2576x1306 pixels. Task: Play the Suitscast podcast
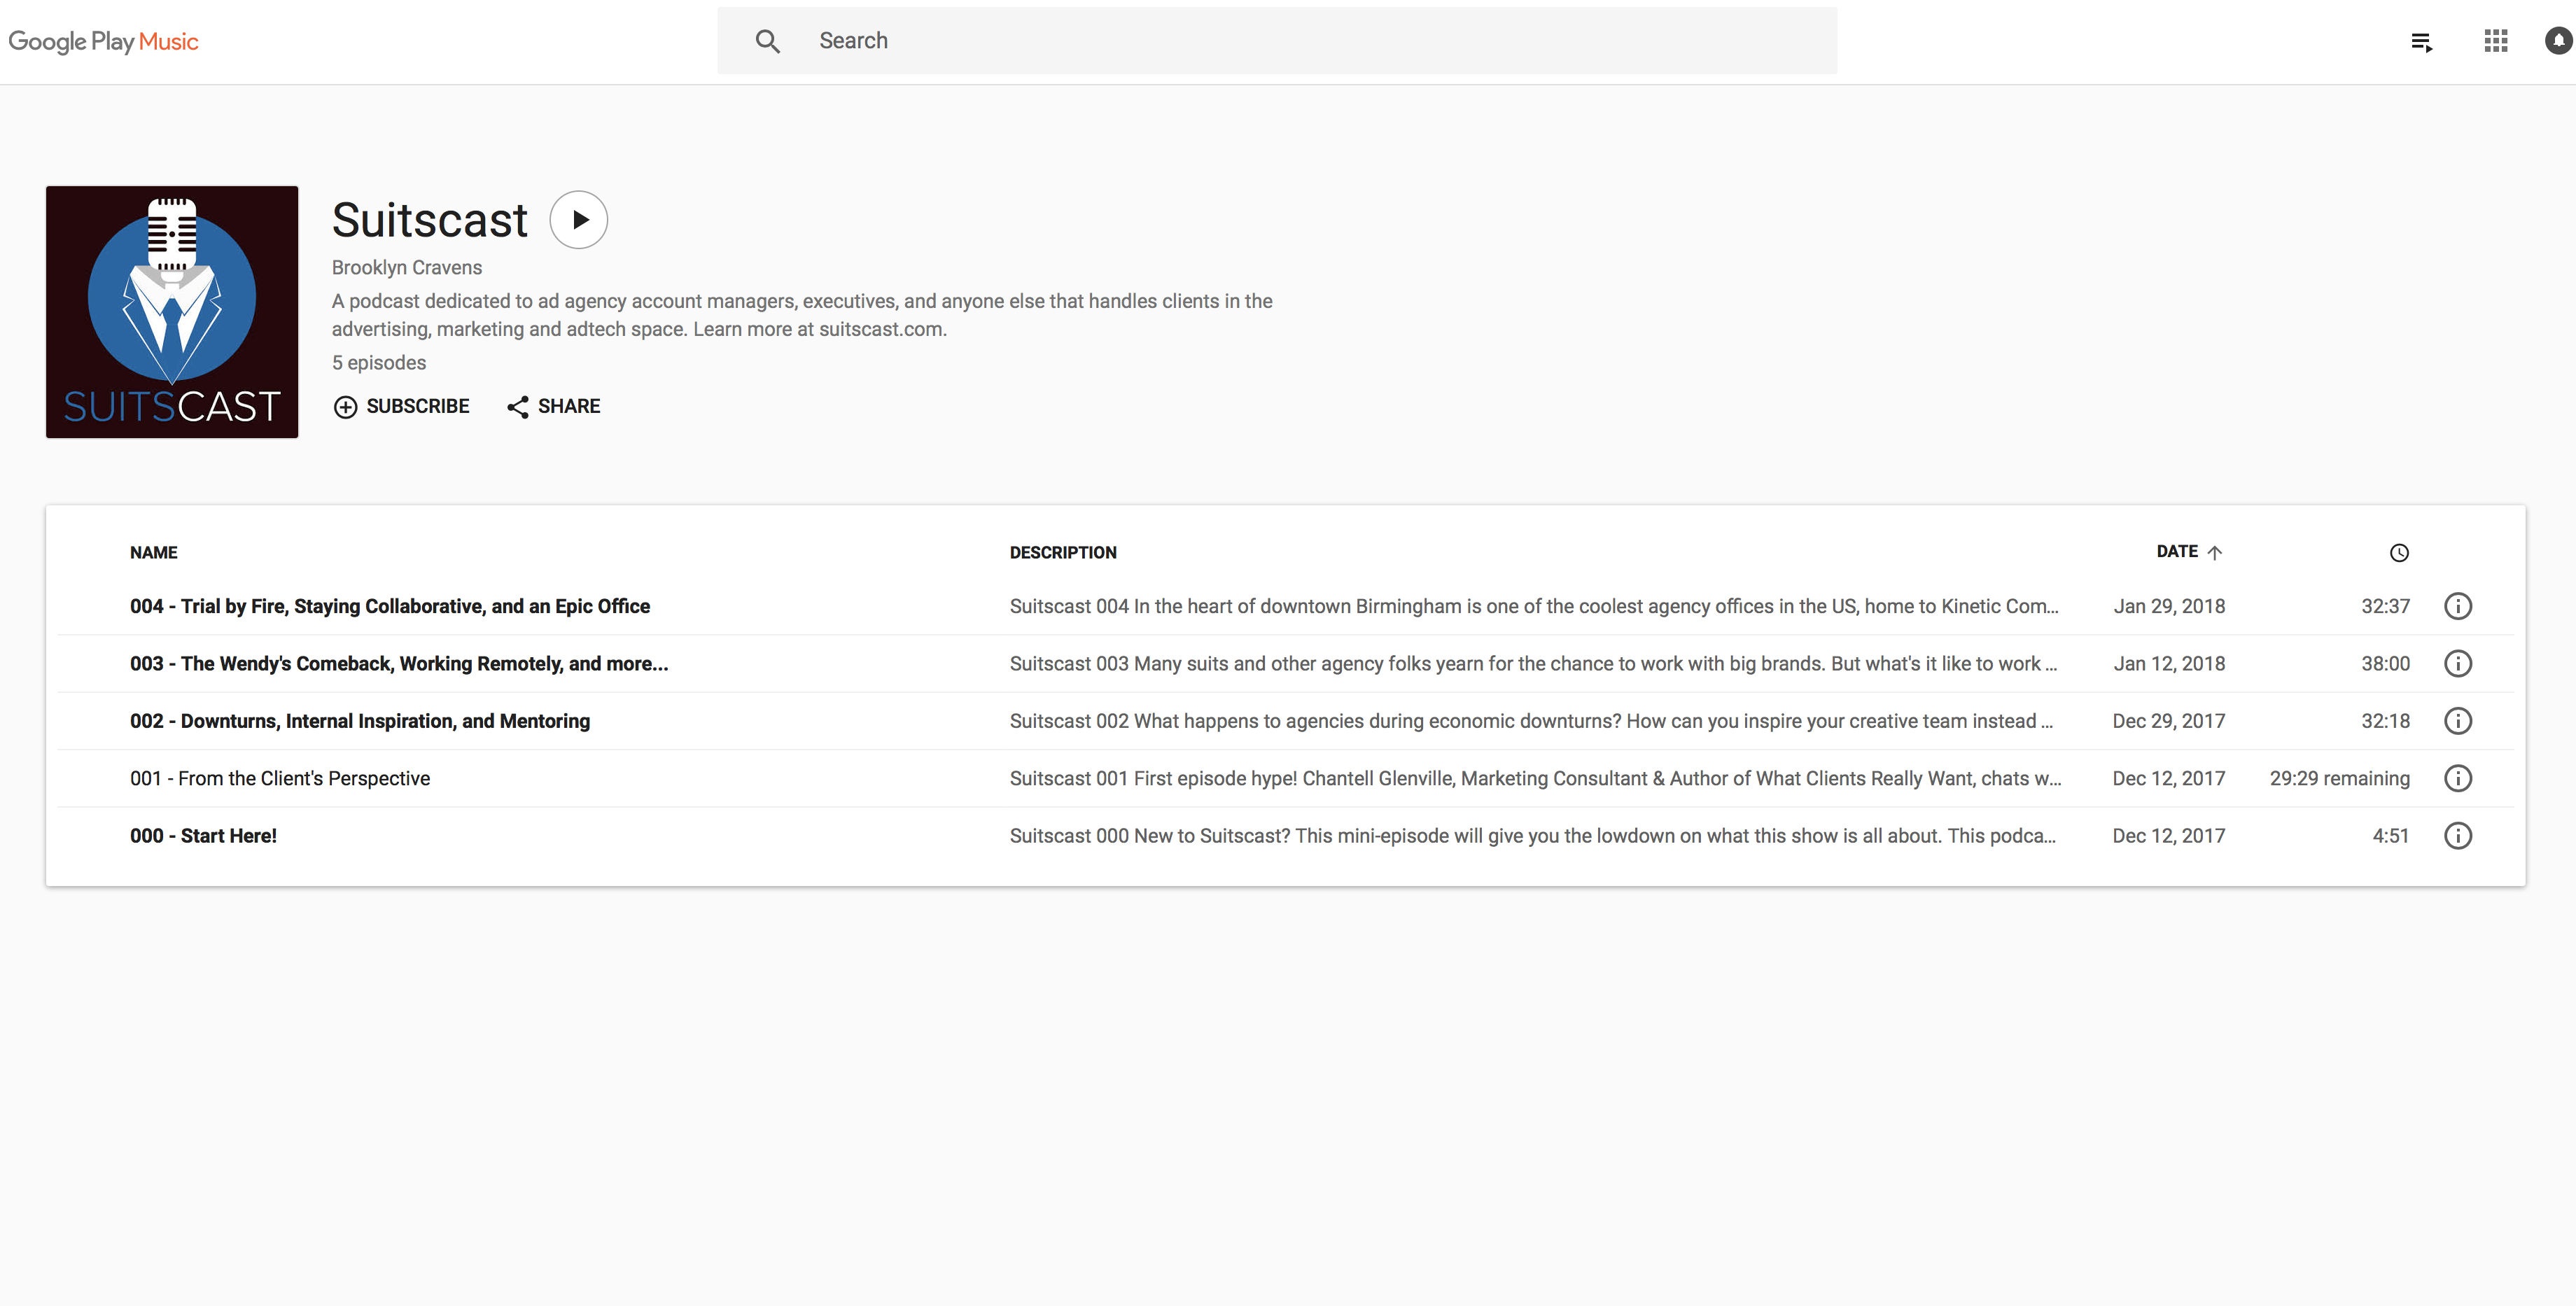[x=579, y=220]
